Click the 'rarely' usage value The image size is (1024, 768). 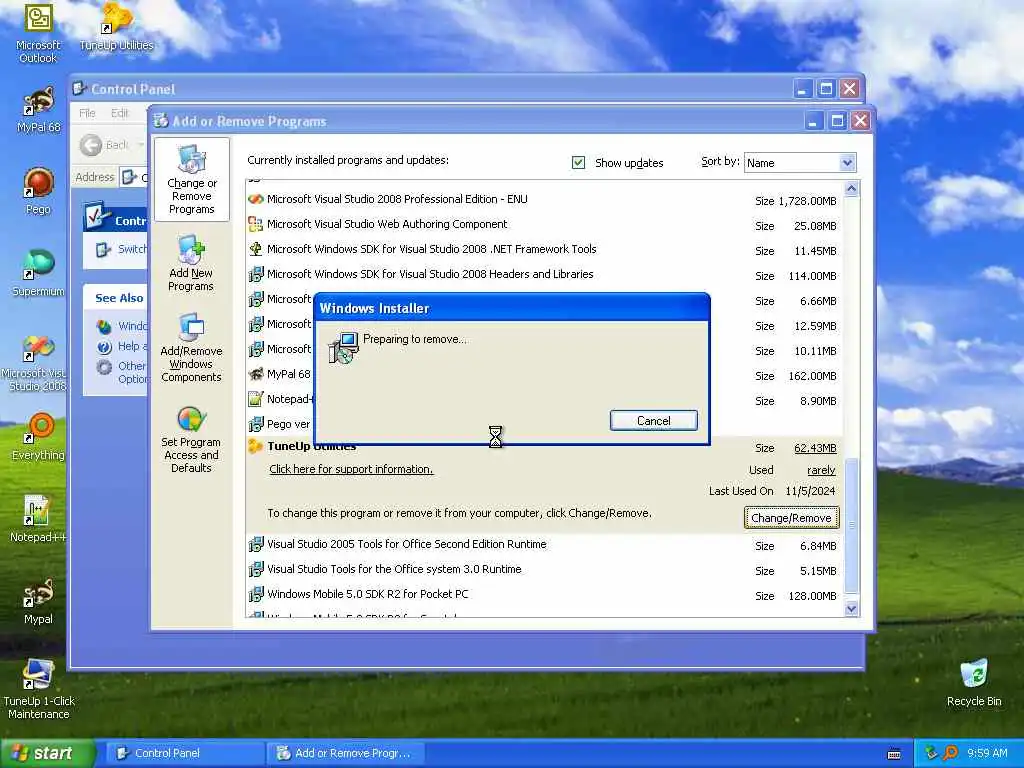point(821,470)
